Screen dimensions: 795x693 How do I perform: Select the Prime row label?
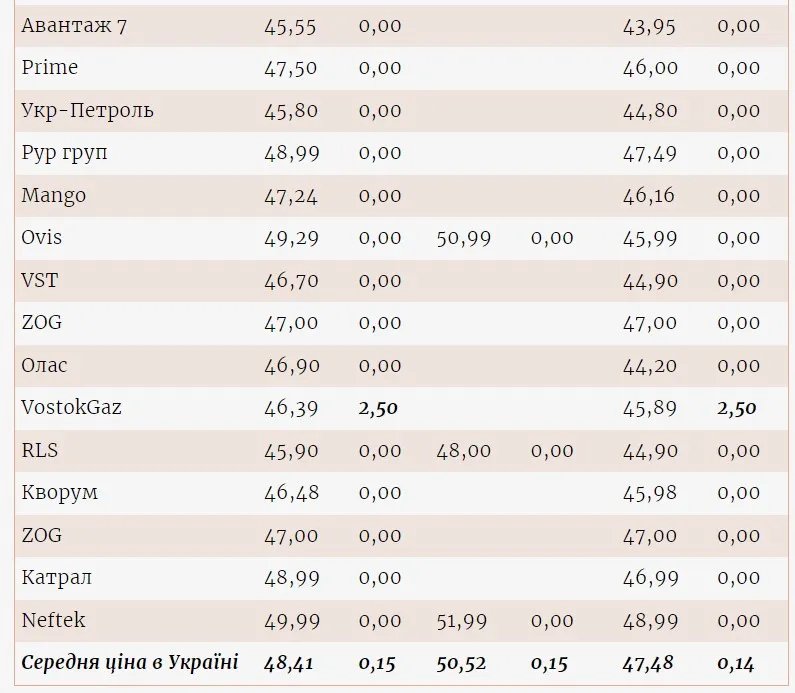click(x=49, y=68)
